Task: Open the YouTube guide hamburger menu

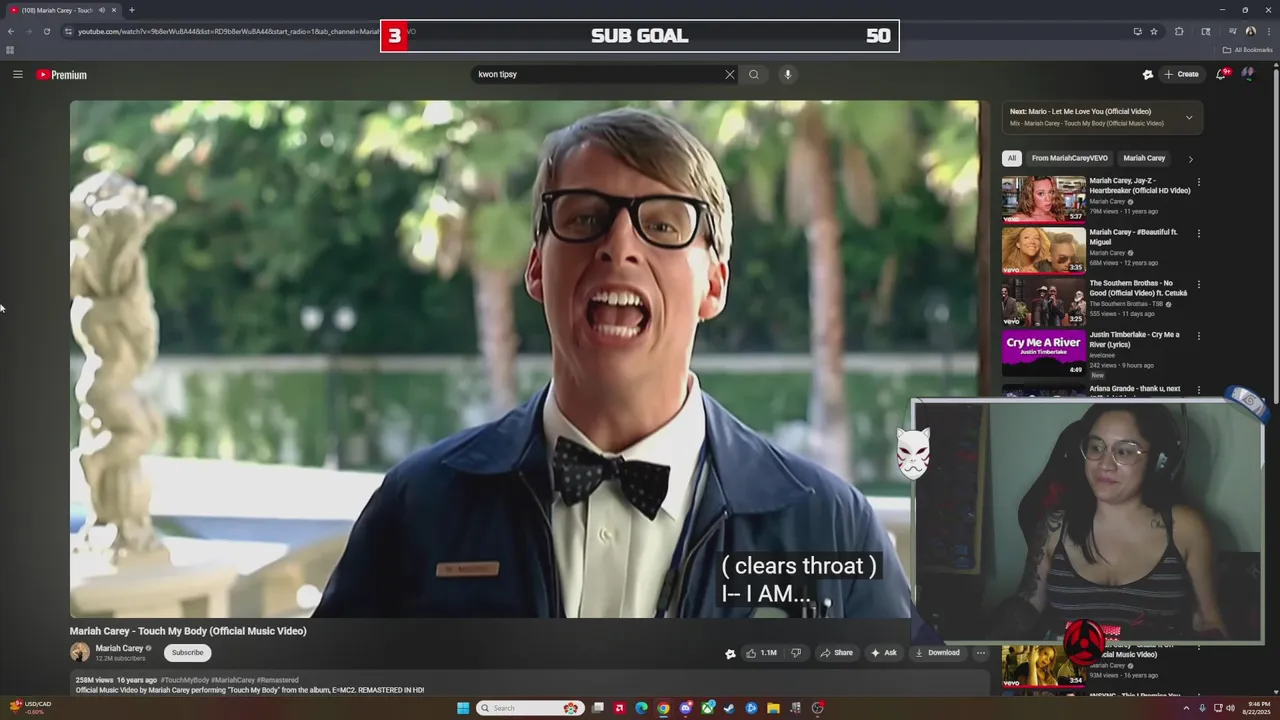Action: pos(18,74)
